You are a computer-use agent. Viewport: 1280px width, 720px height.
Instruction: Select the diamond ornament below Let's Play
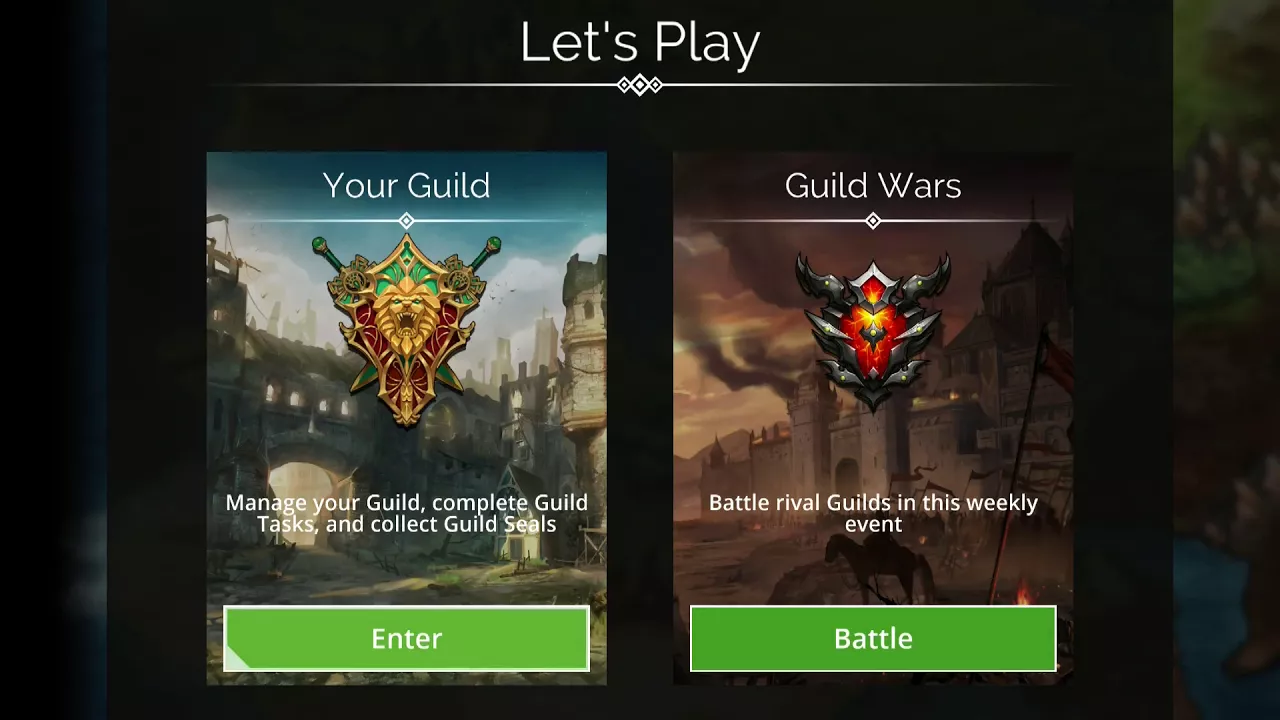(640, 85)
